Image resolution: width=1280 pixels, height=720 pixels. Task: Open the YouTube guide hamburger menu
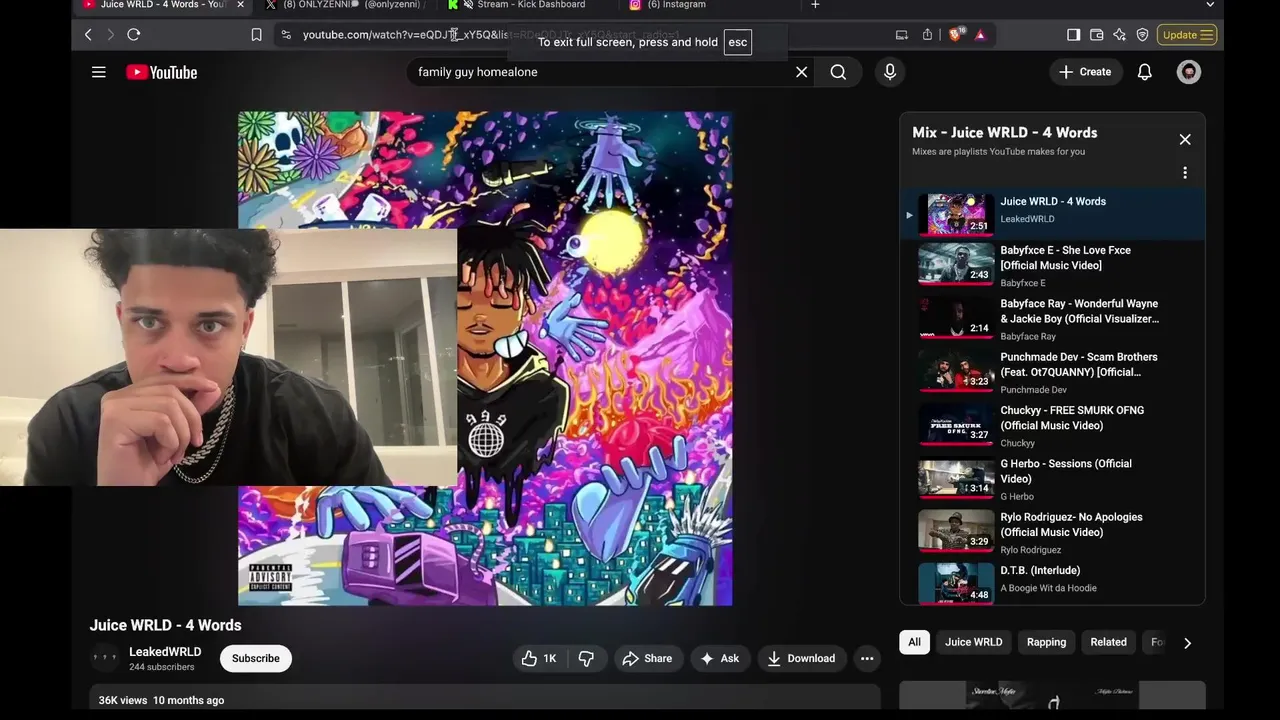click(x=99, y=72)
